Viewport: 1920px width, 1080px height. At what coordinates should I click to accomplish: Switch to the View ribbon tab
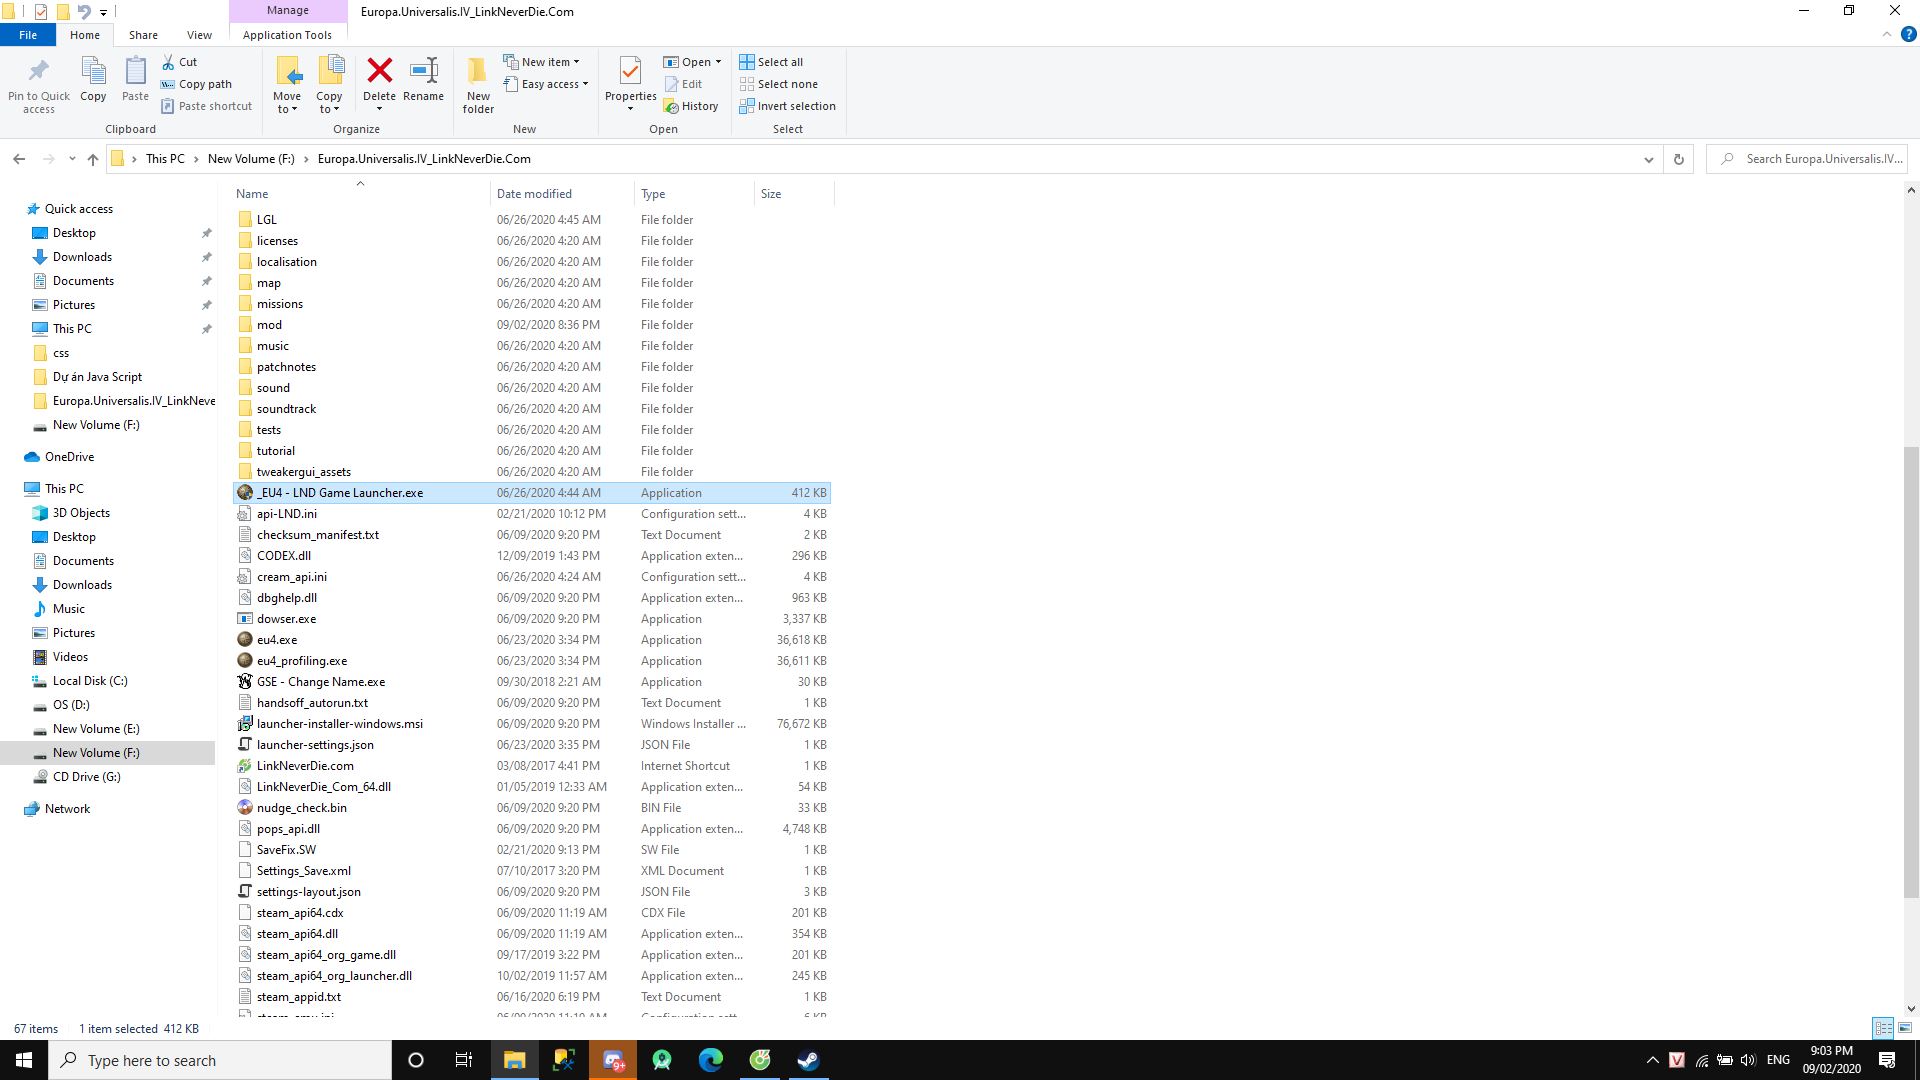click(x=199, y=34)
